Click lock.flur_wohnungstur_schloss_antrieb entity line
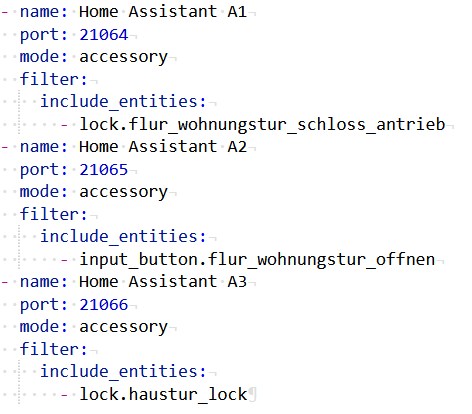This screenshot has height=414, width=472. tap(262, 124)
